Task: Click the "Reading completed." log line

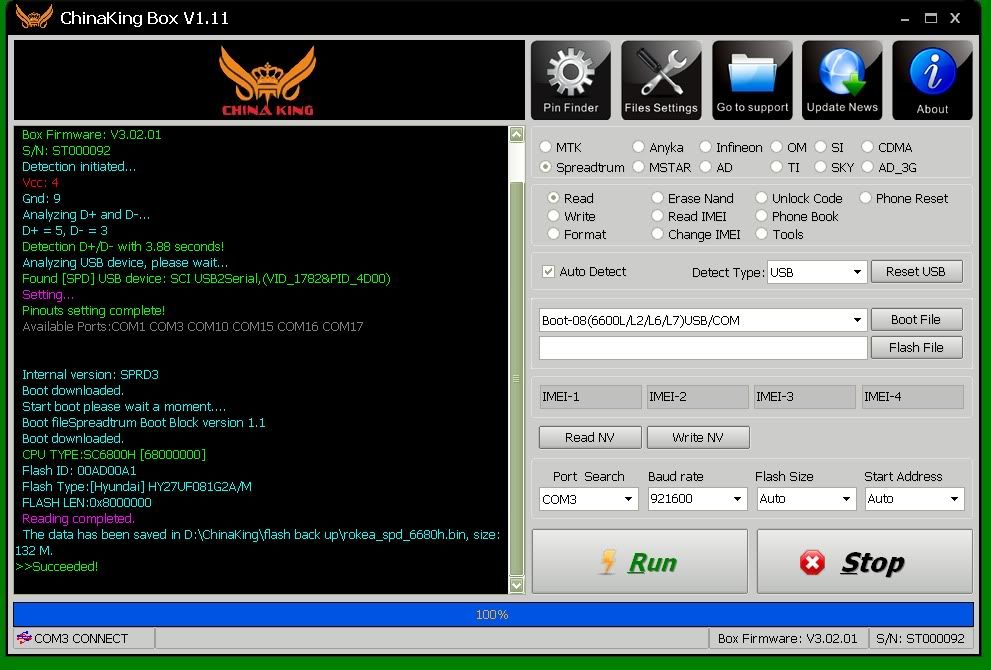Action: [x=78, y=518]
